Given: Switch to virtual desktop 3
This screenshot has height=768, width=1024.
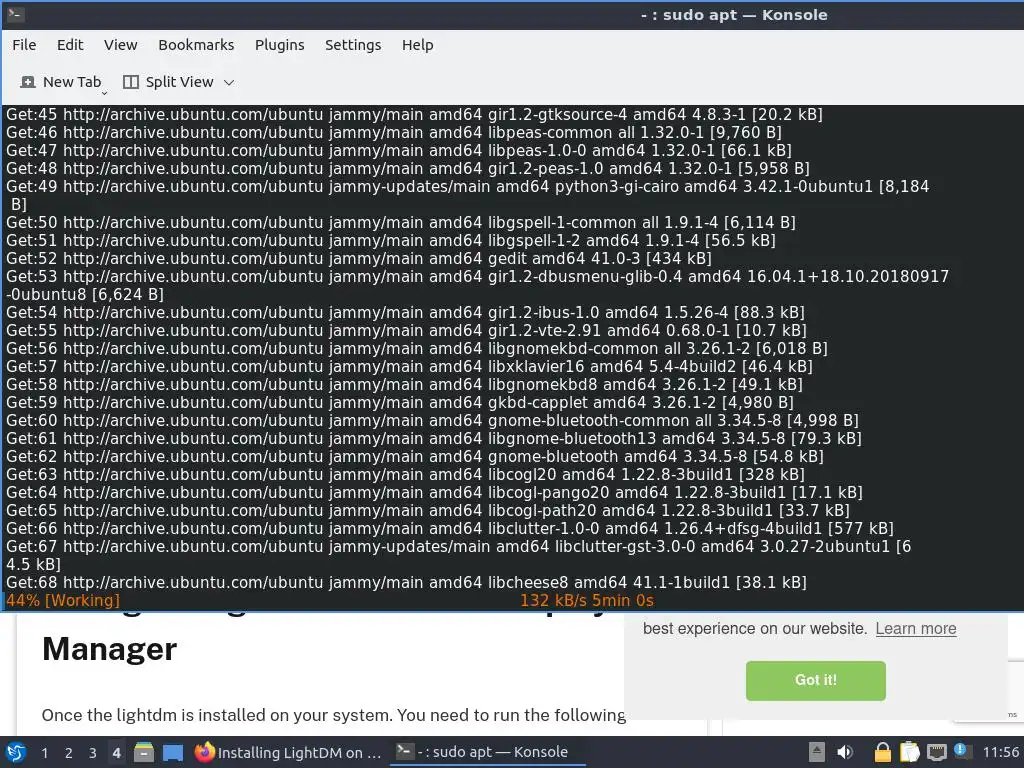Looking at the screenshot, I should [93, 753].
